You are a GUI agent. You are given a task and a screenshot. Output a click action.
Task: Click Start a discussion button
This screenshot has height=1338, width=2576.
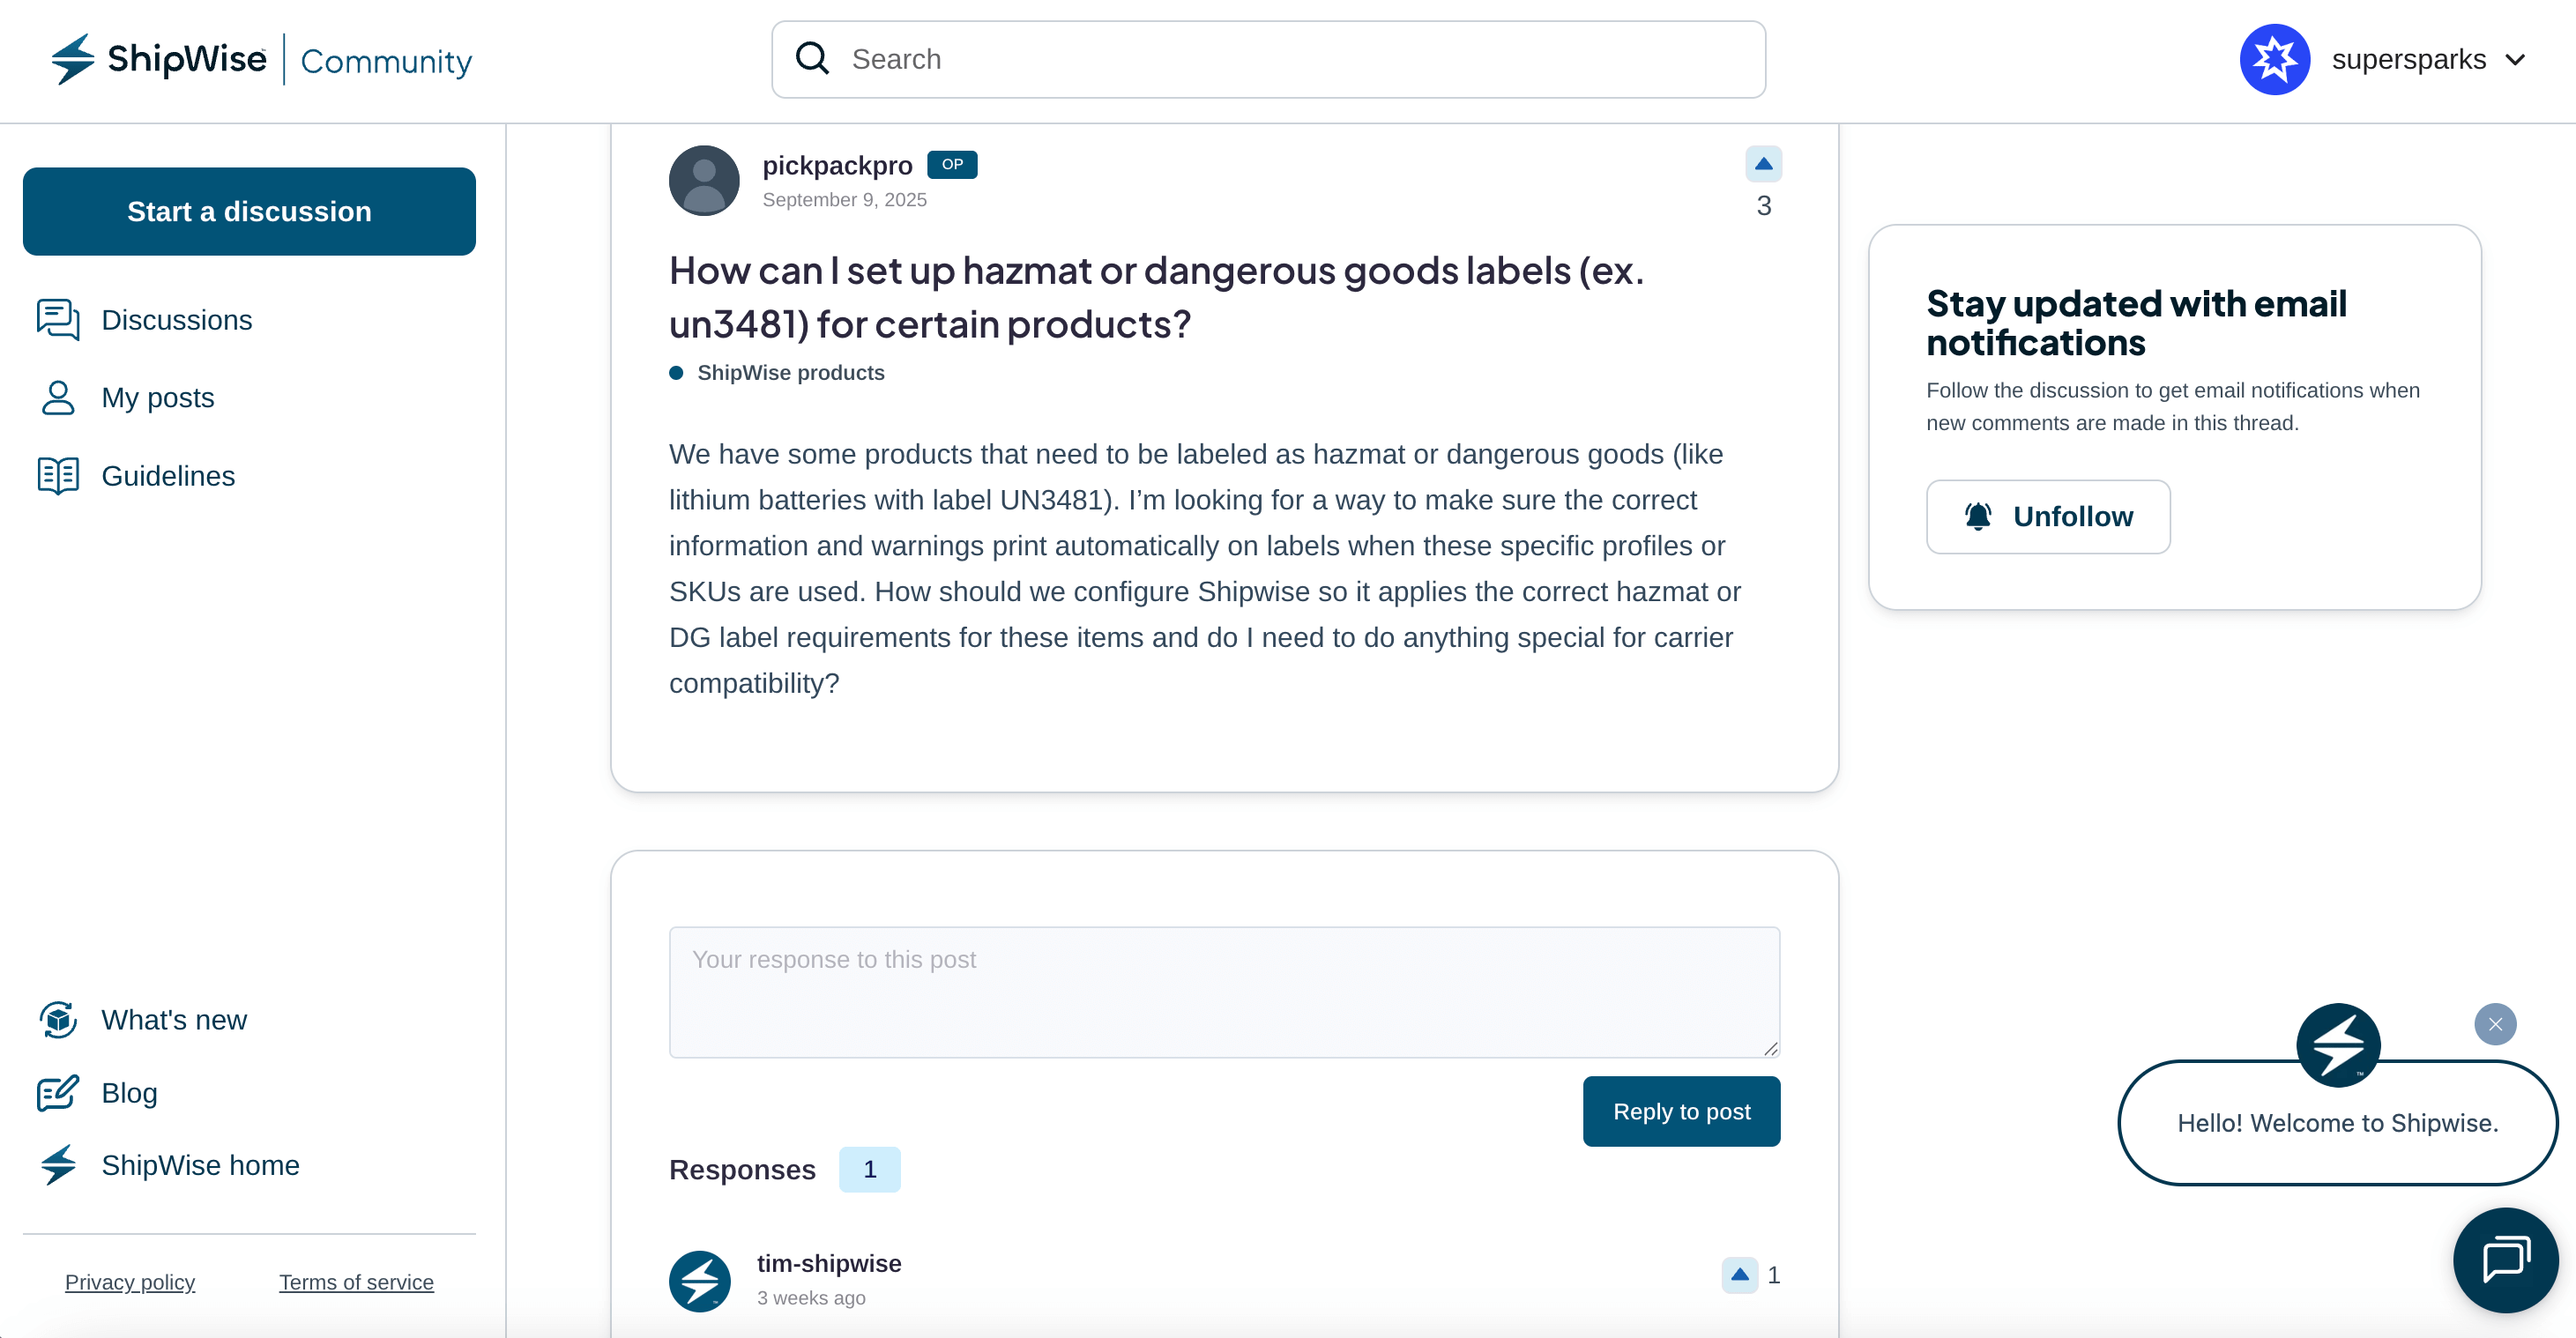tap(249, 212)
